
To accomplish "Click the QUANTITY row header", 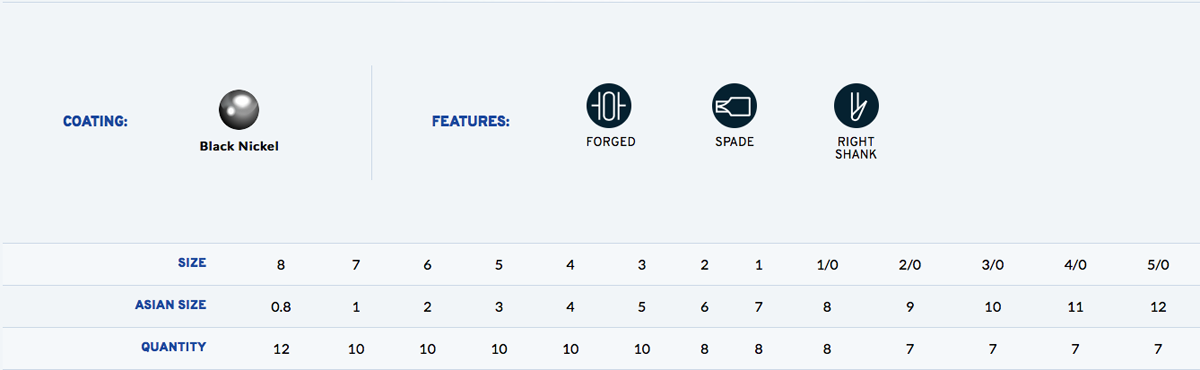I will point(174,347).
